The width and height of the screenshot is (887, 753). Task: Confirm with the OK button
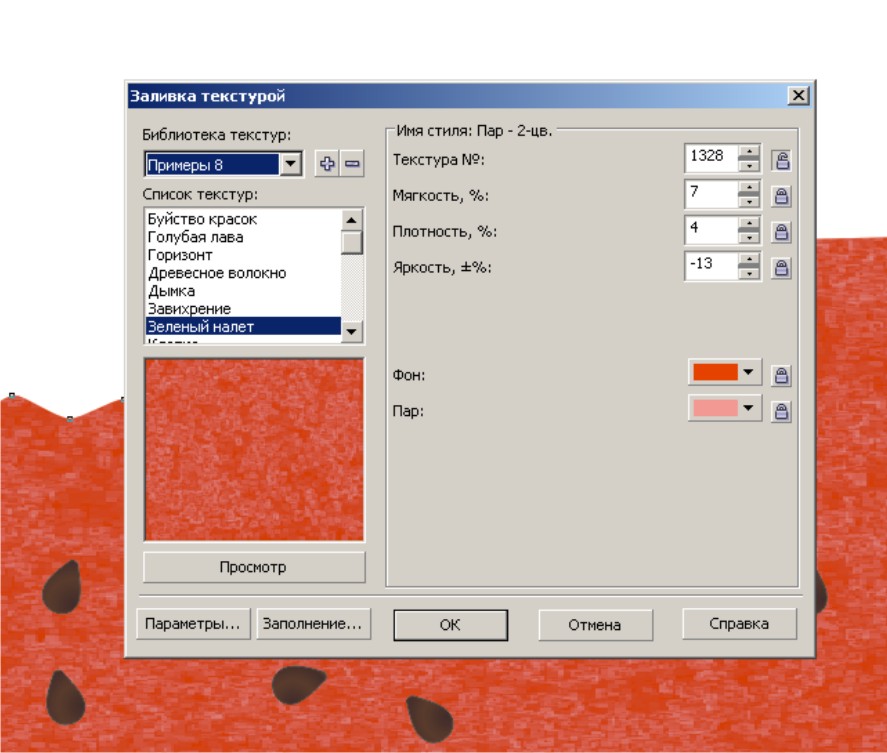[450, 625]
